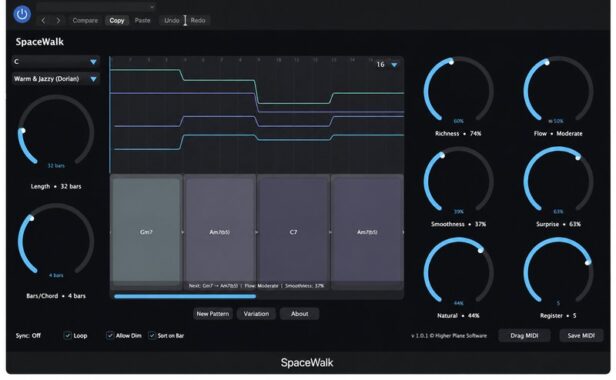Select the C7 chord block
Image resolution: width=616 pixels, height=380 pixels.
293,232
